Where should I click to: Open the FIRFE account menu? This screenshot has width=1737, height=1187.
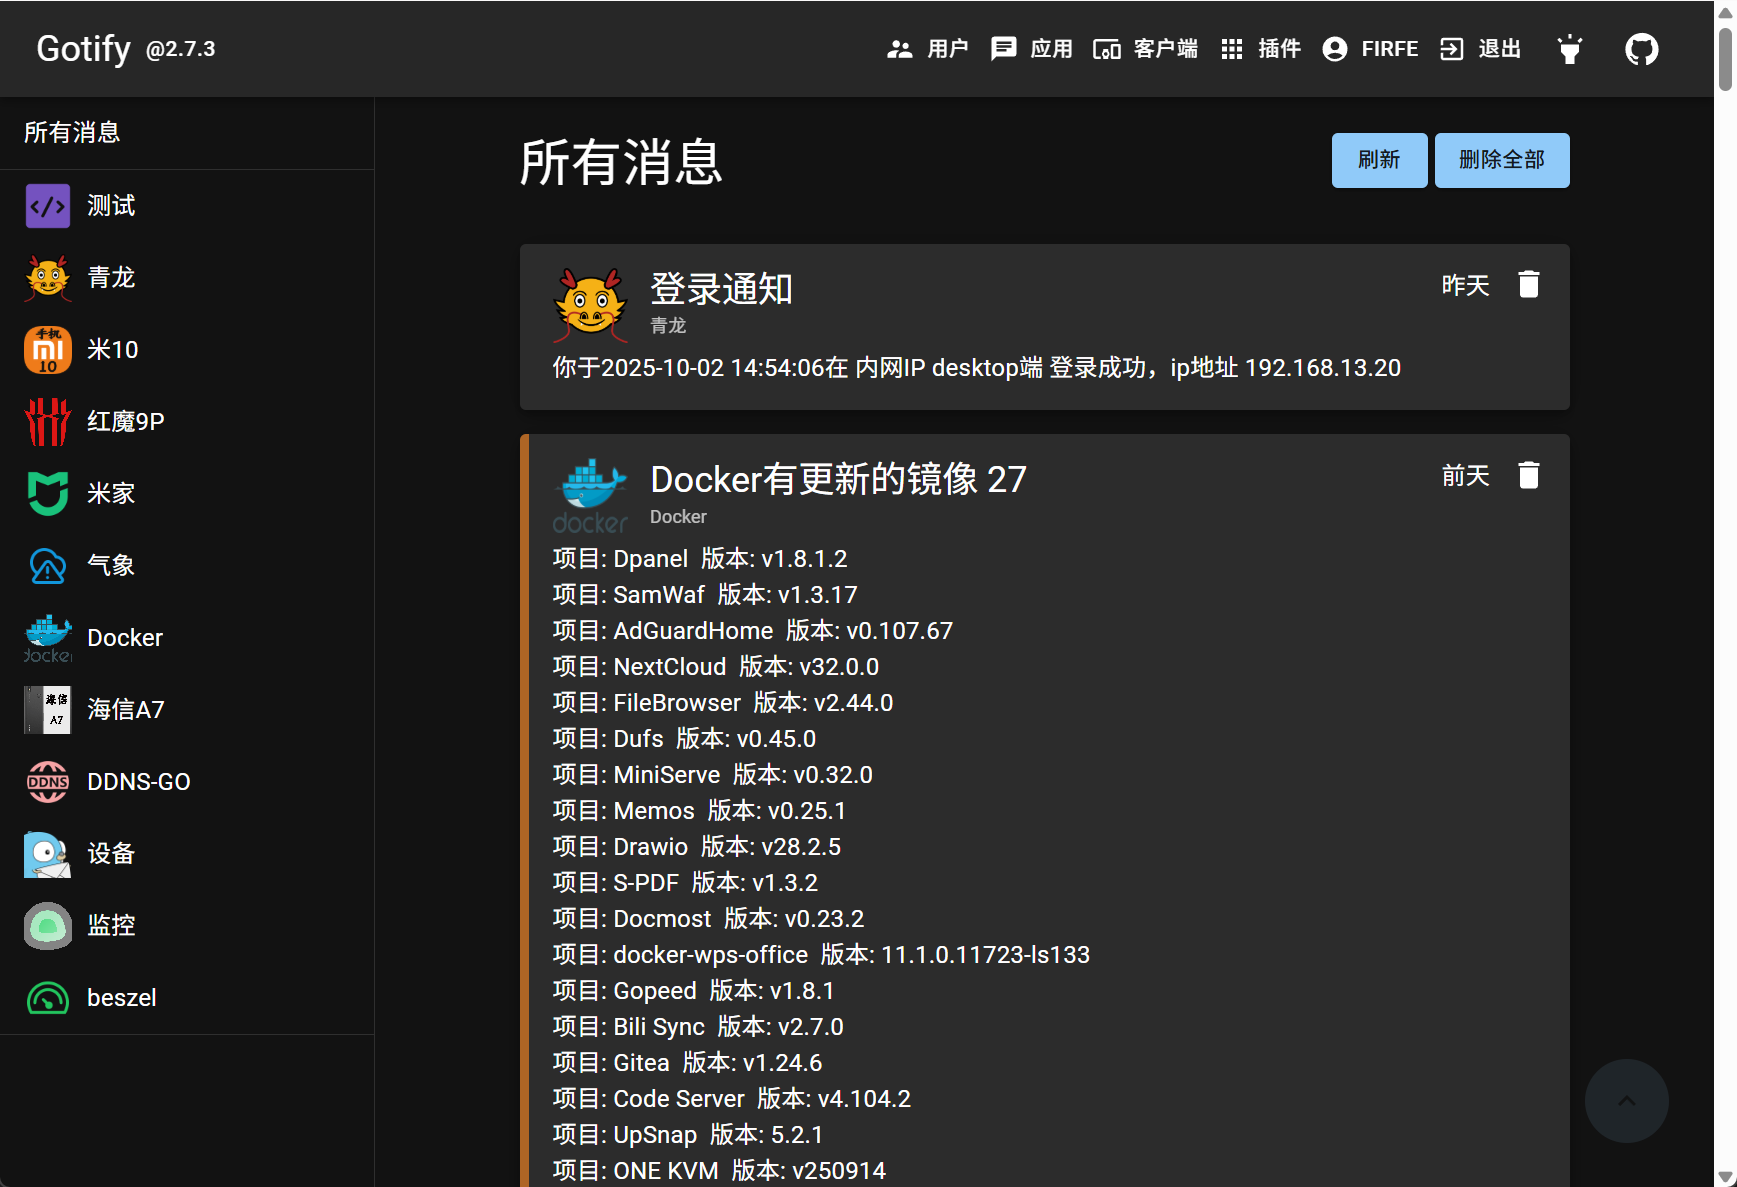pyautogui.click(x=1371, y=48)
